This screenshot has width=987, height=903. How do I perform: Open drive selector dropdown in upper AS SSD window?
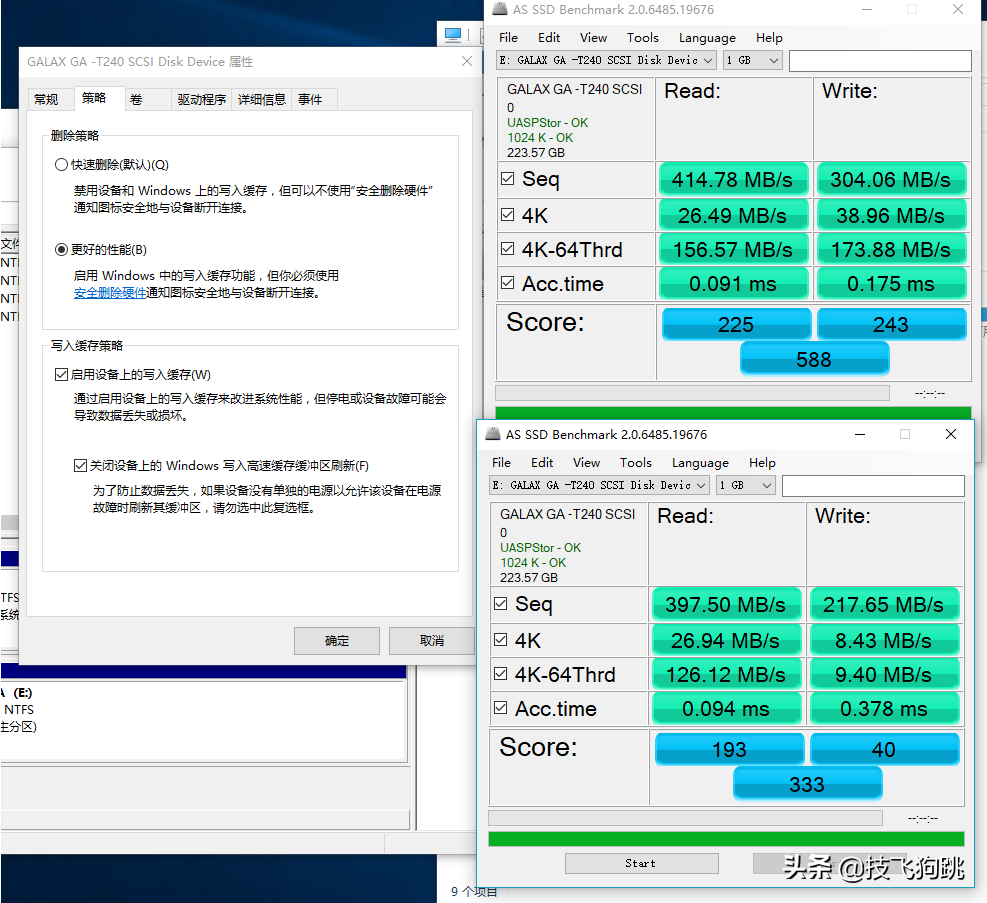point(606,60)
